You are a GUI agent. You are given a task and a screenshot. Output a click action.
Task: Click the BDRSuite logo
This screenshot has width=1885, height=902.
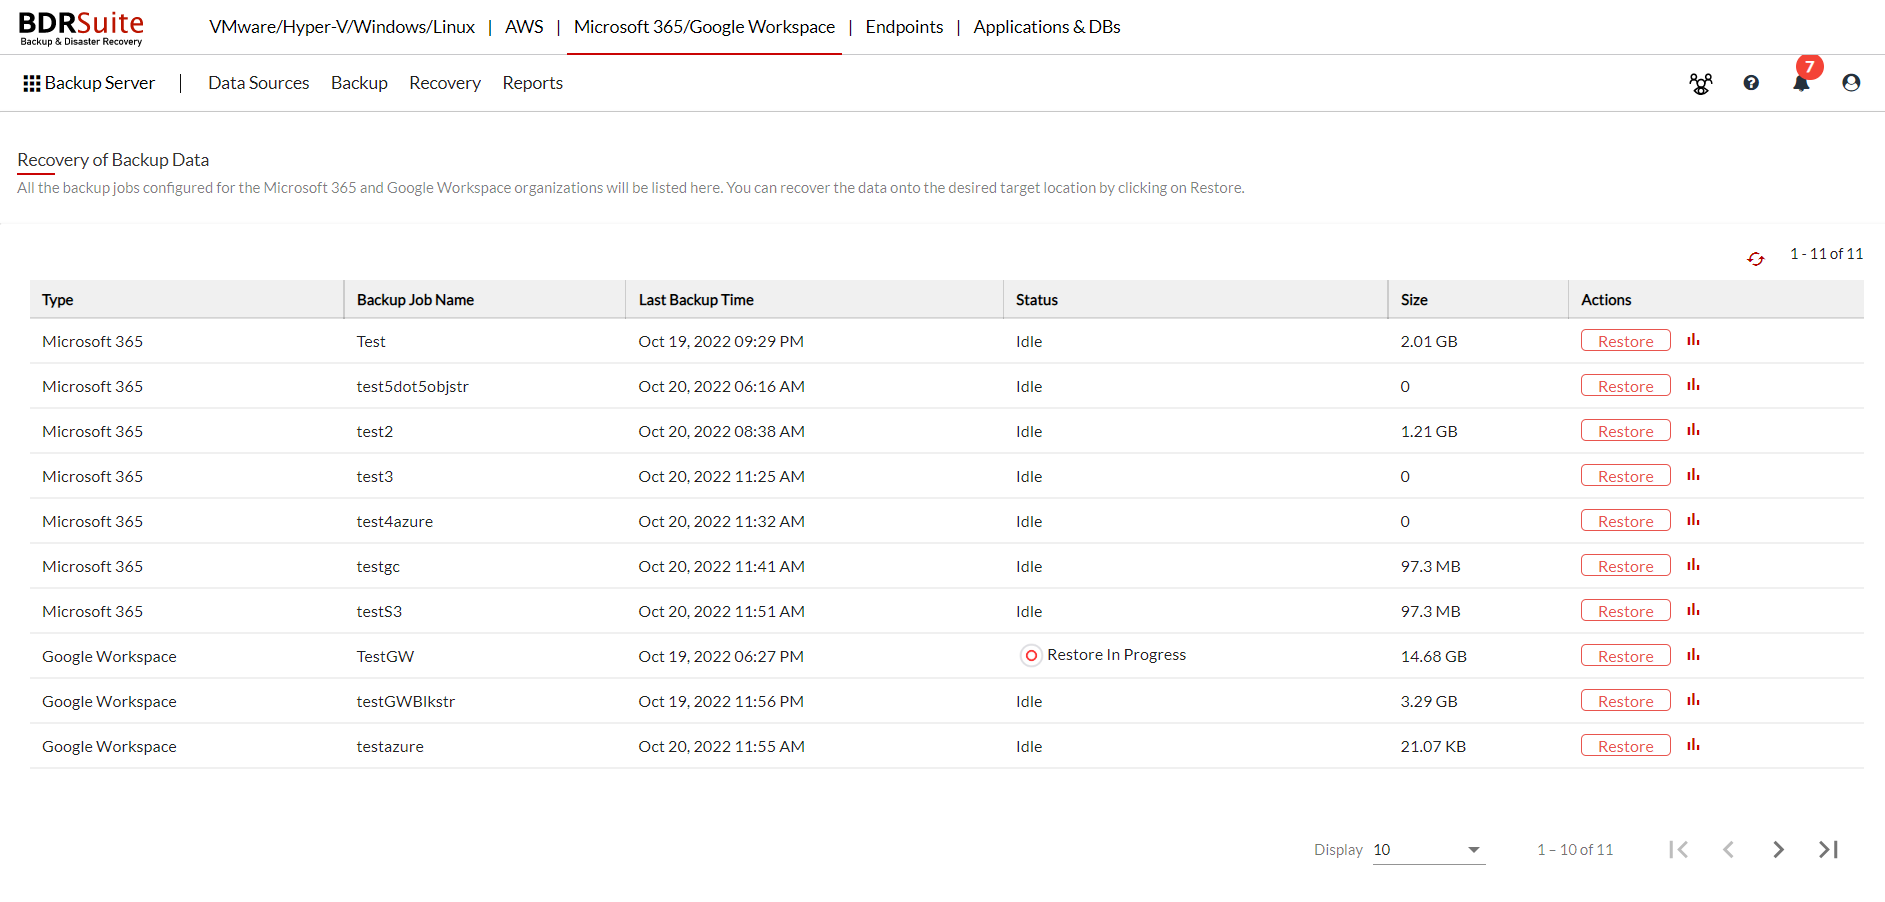coord(81,28)
